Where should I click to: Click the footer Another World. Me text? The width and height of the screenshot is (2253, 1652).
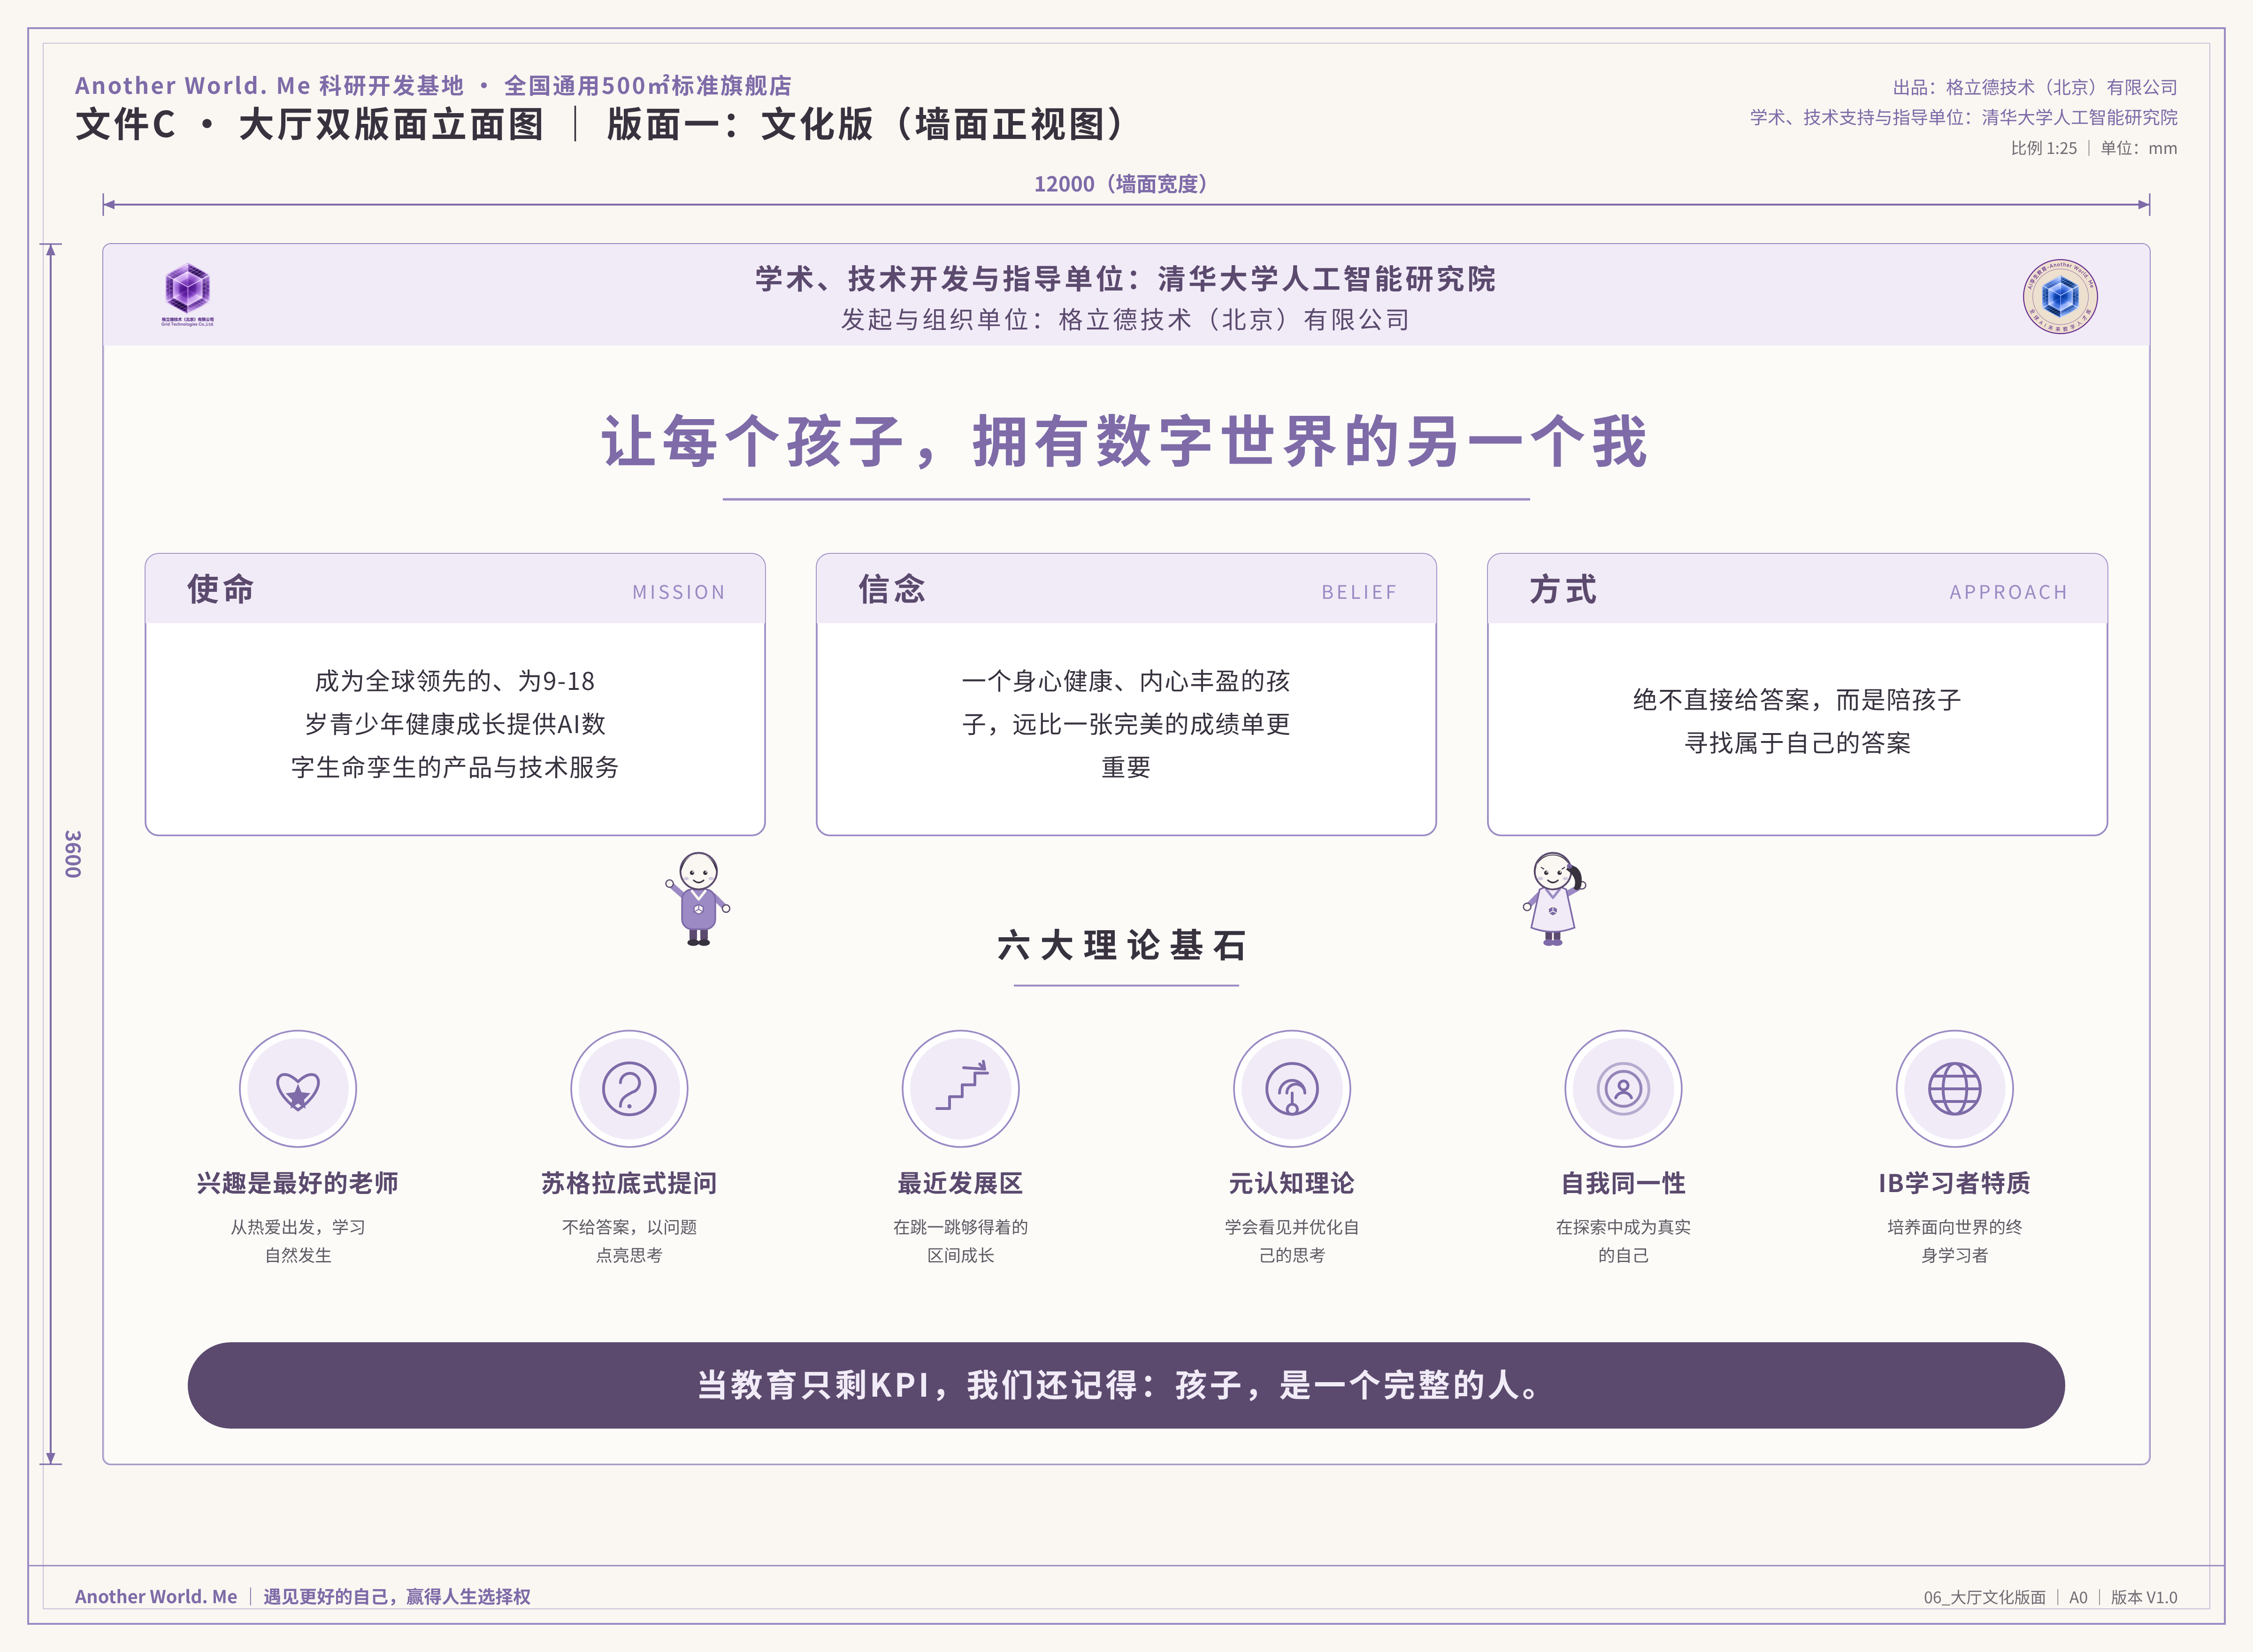click(156, 1597)
